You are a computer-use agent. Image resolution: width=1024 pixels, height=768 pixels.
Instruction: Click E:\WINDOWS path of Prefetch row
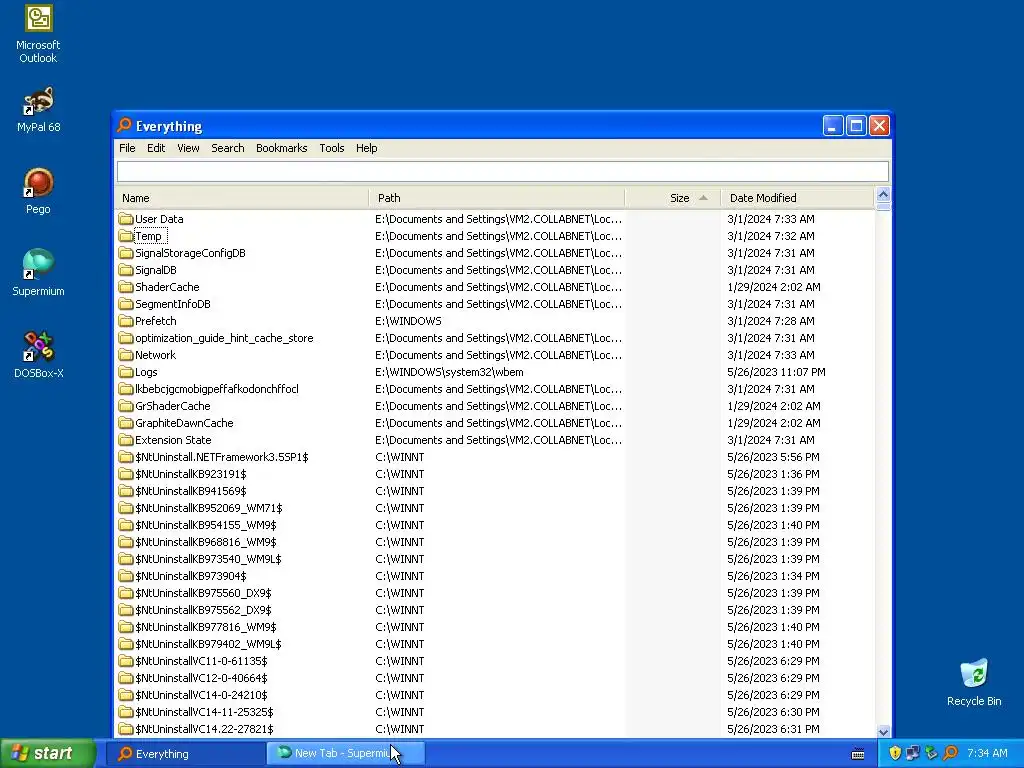tap(408, 321)
